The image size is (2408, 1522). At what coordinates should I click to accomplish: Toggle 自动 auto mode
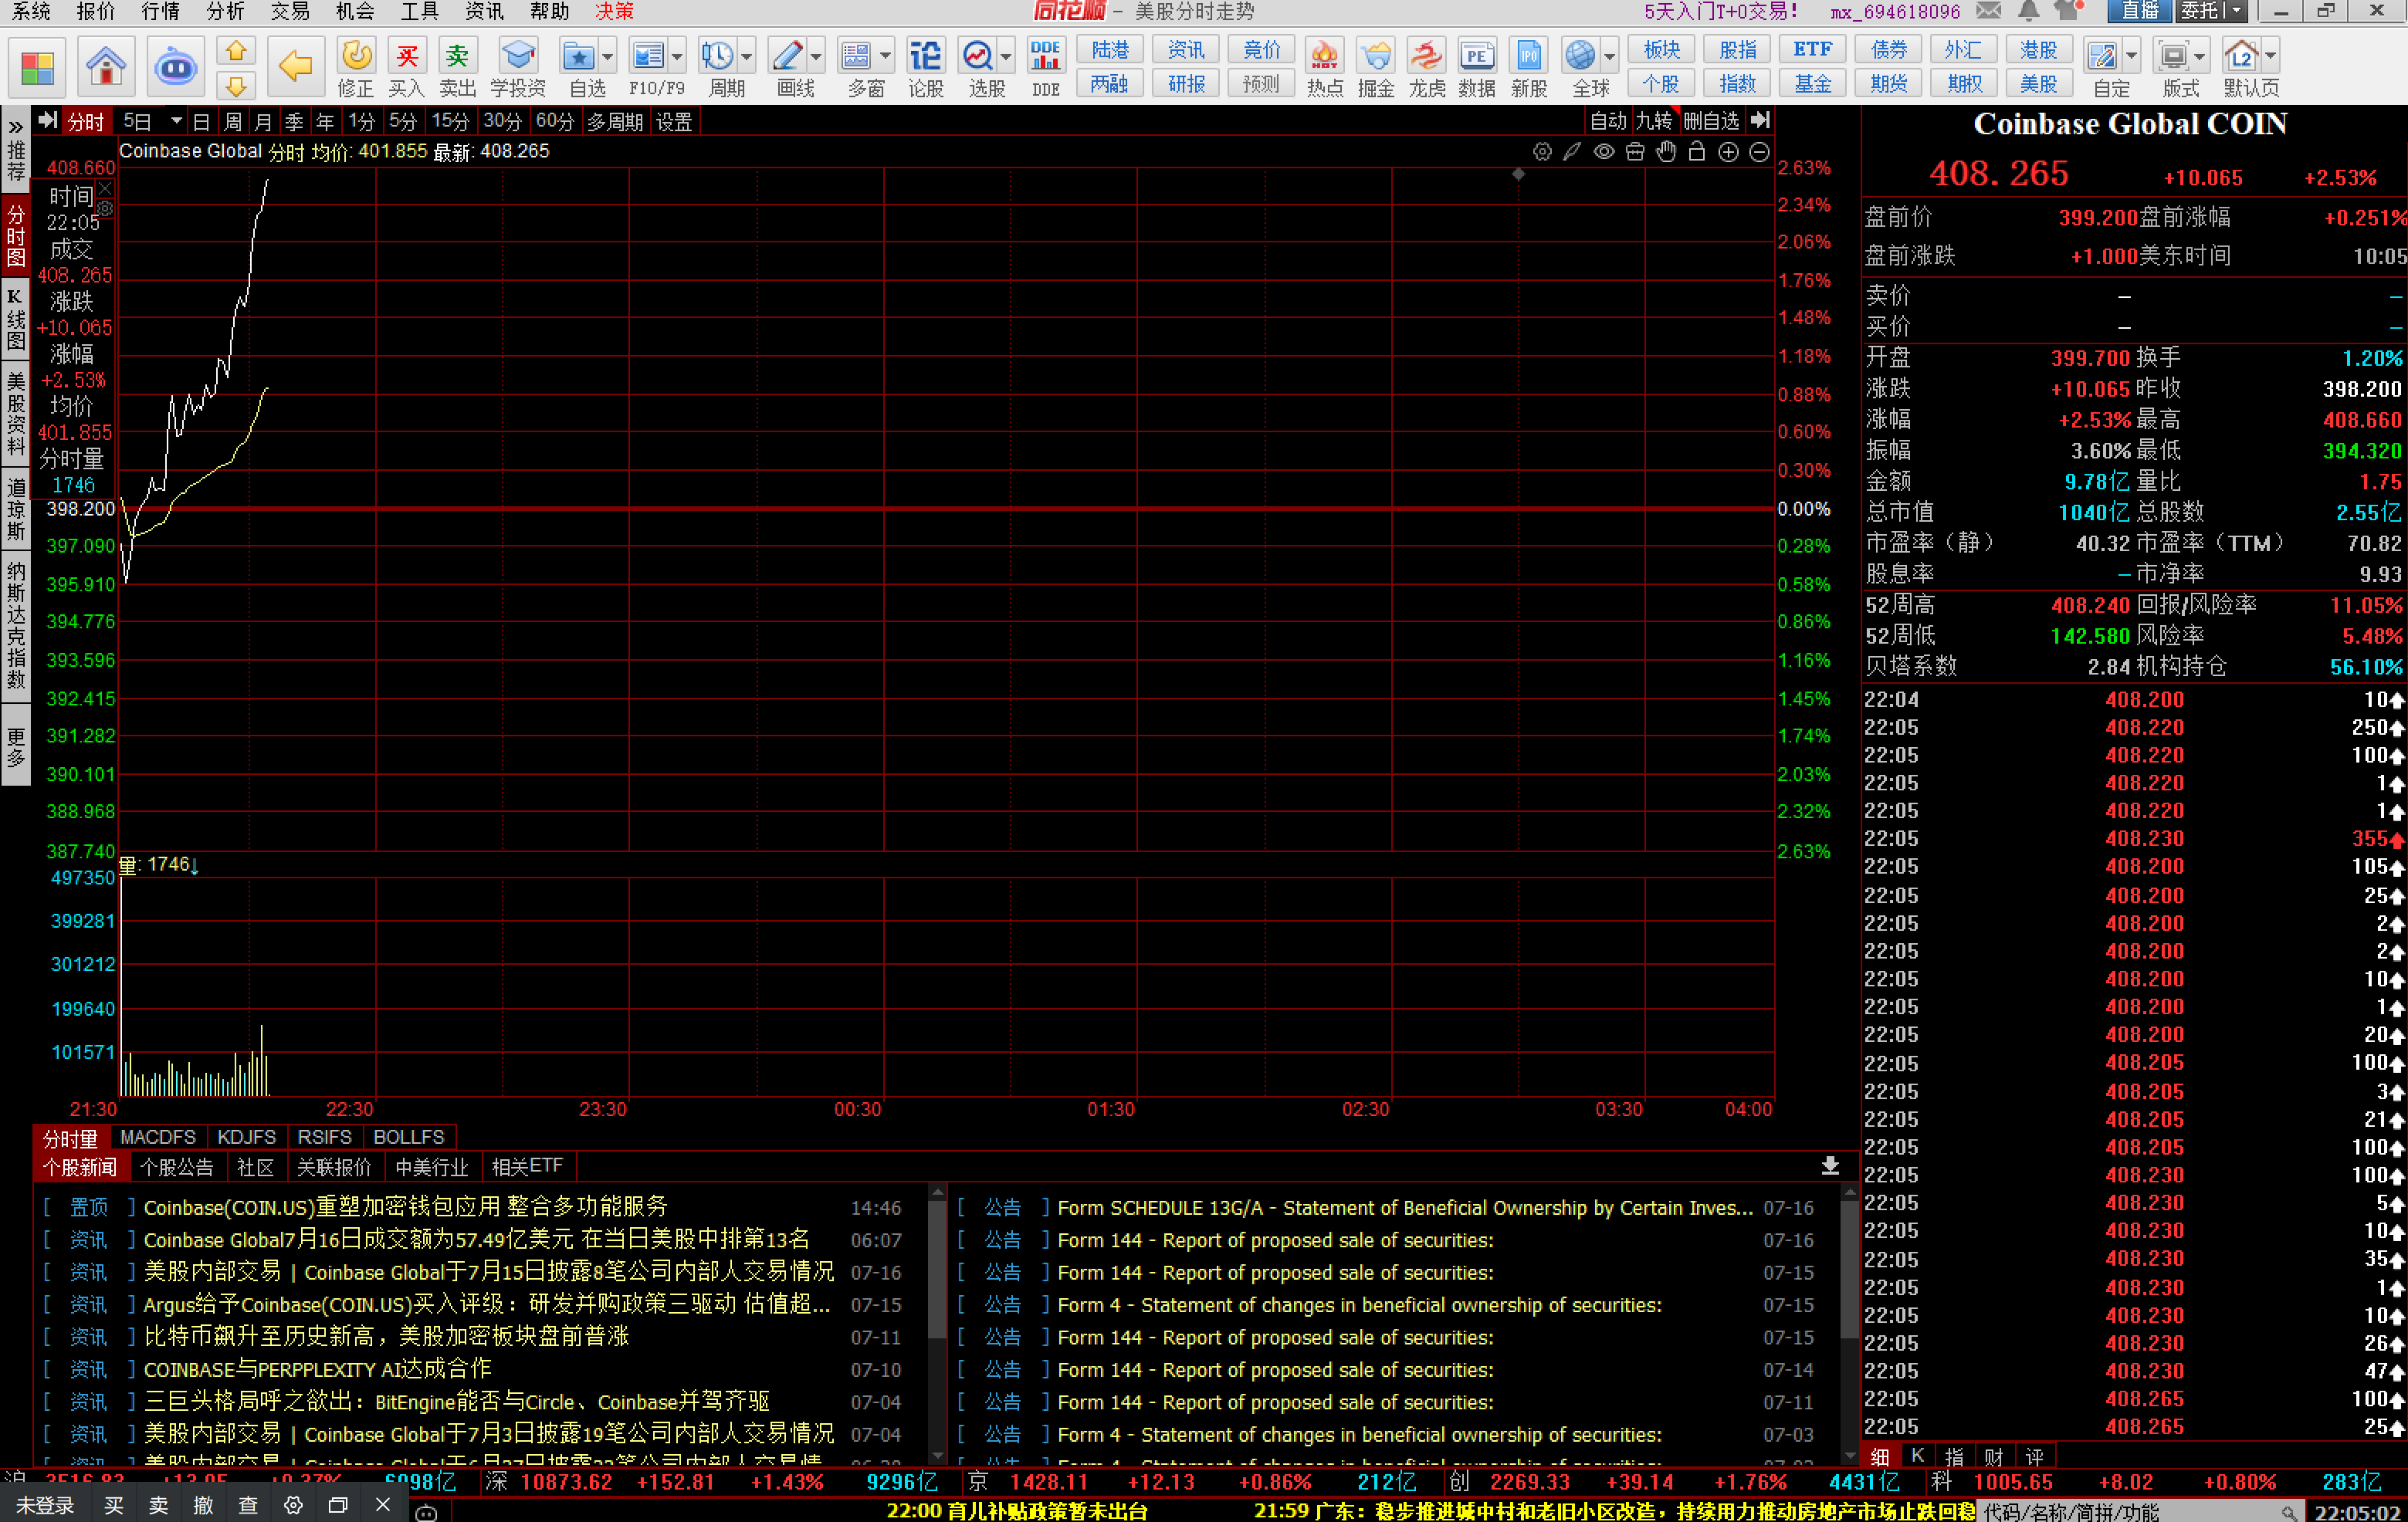click(x=1609, y=121)
